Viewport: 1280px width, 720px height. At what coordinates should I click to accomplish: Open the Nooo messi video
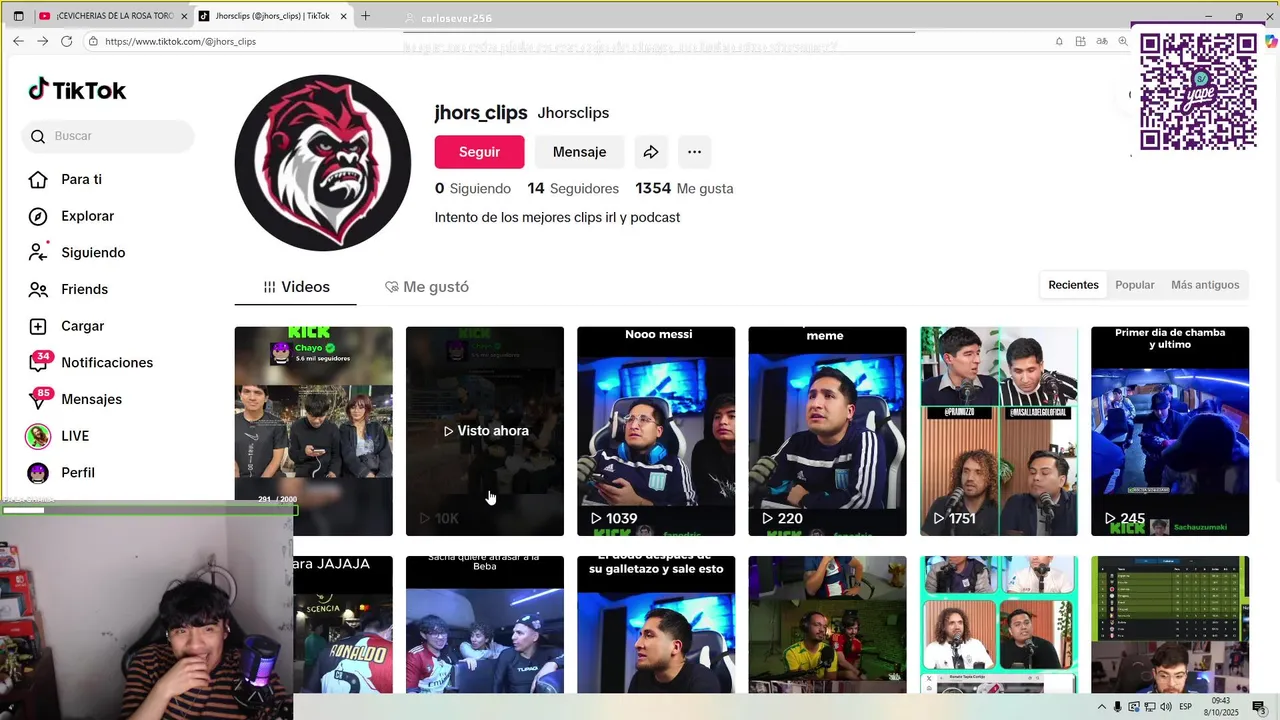point(656,431)
